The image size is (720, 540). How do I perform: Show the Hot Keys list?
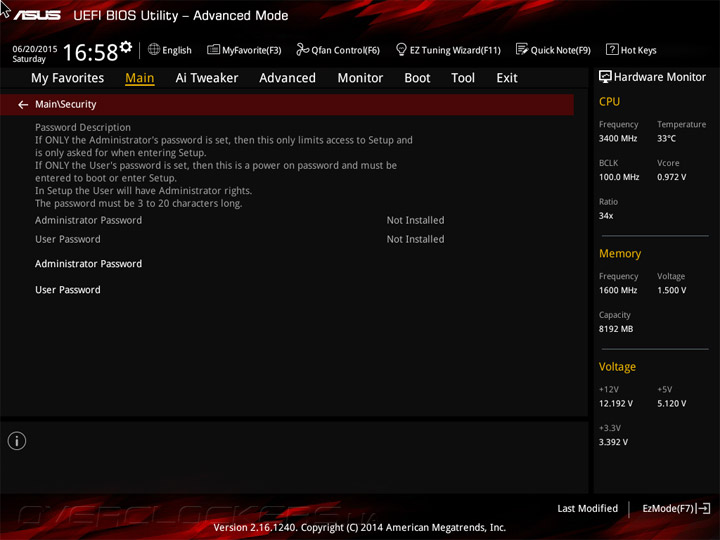tap(638, 50)
